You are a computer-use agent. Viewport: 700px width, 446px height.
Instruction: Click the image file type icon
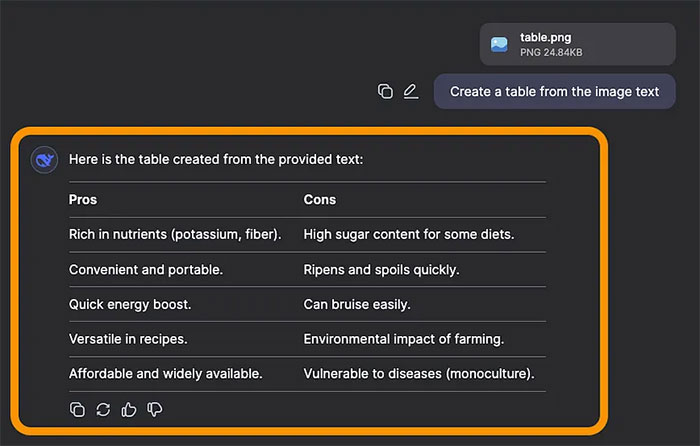coord(499,44)
